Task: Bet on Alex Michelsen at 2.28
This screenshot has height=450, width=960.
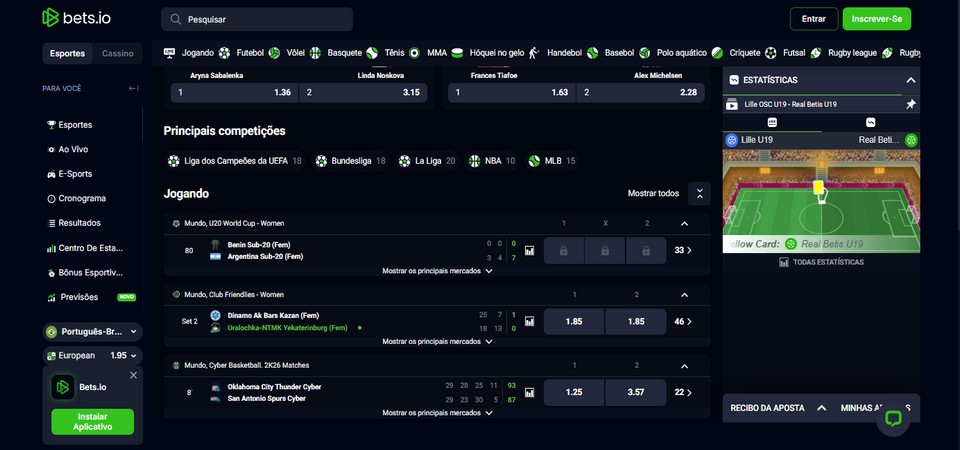Action: (641, 92)
